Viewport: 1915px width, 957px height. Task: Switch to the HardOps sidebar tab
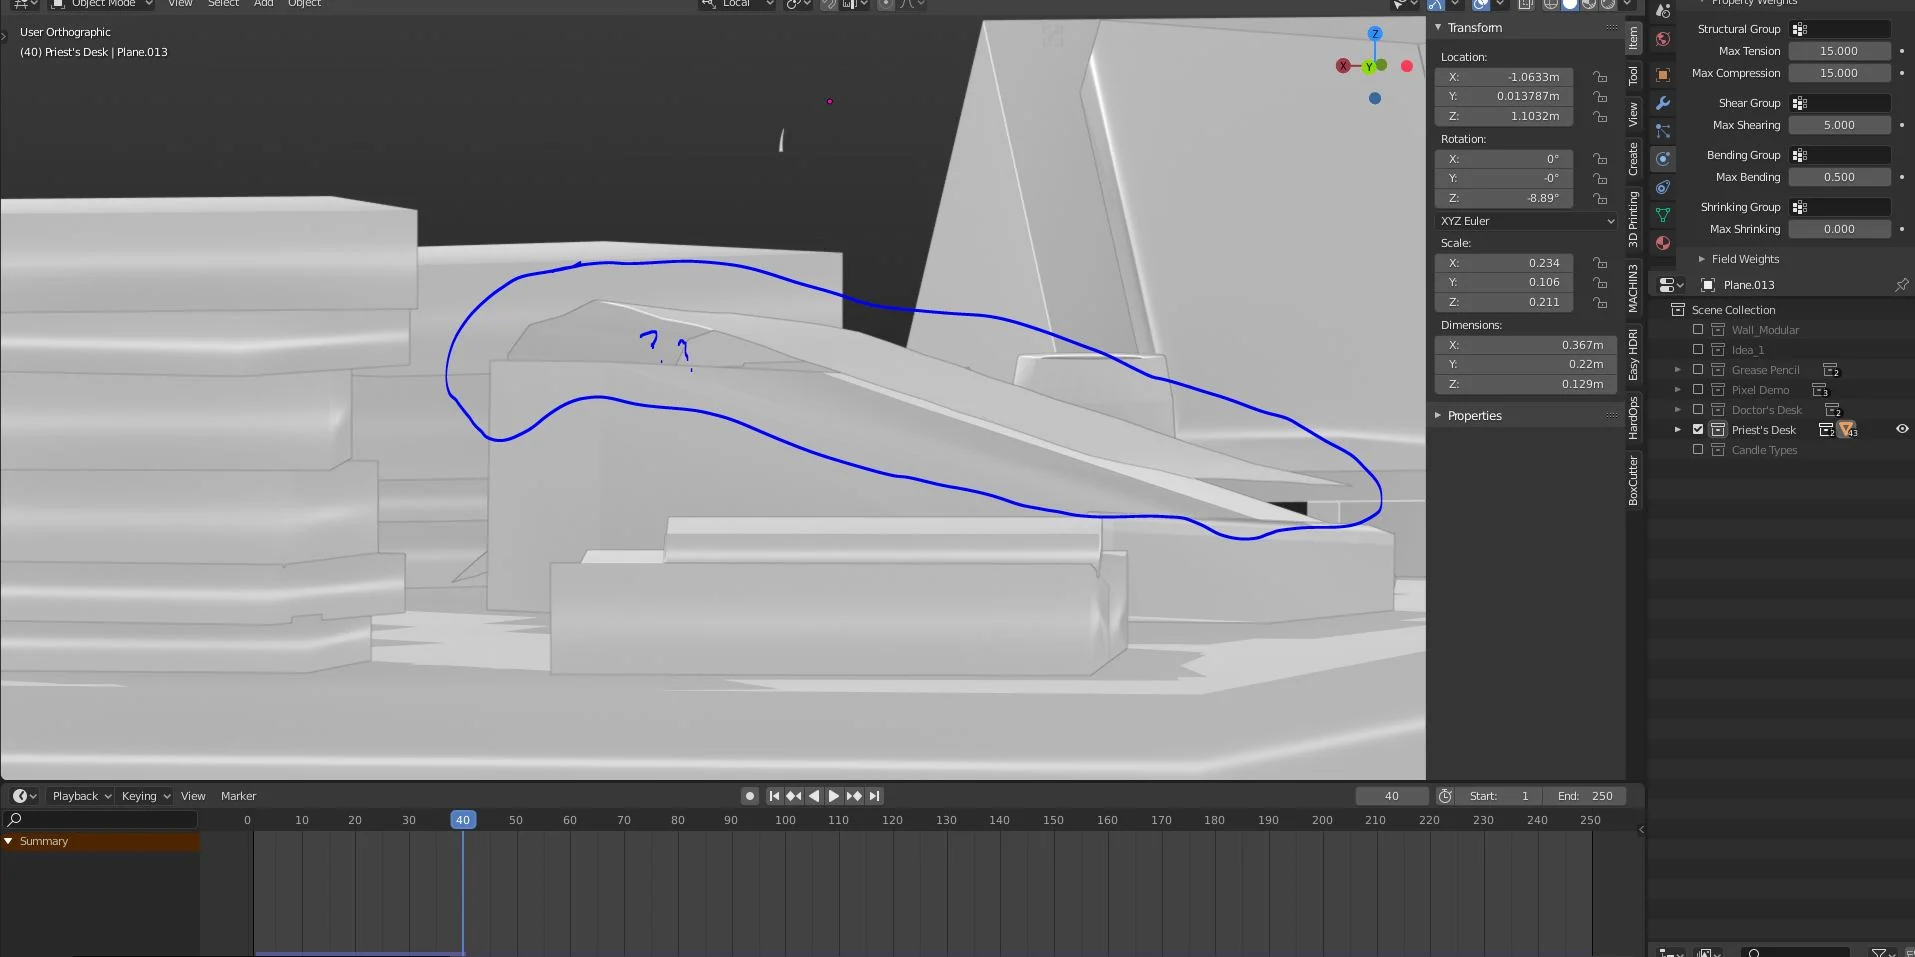(1633, 418)
